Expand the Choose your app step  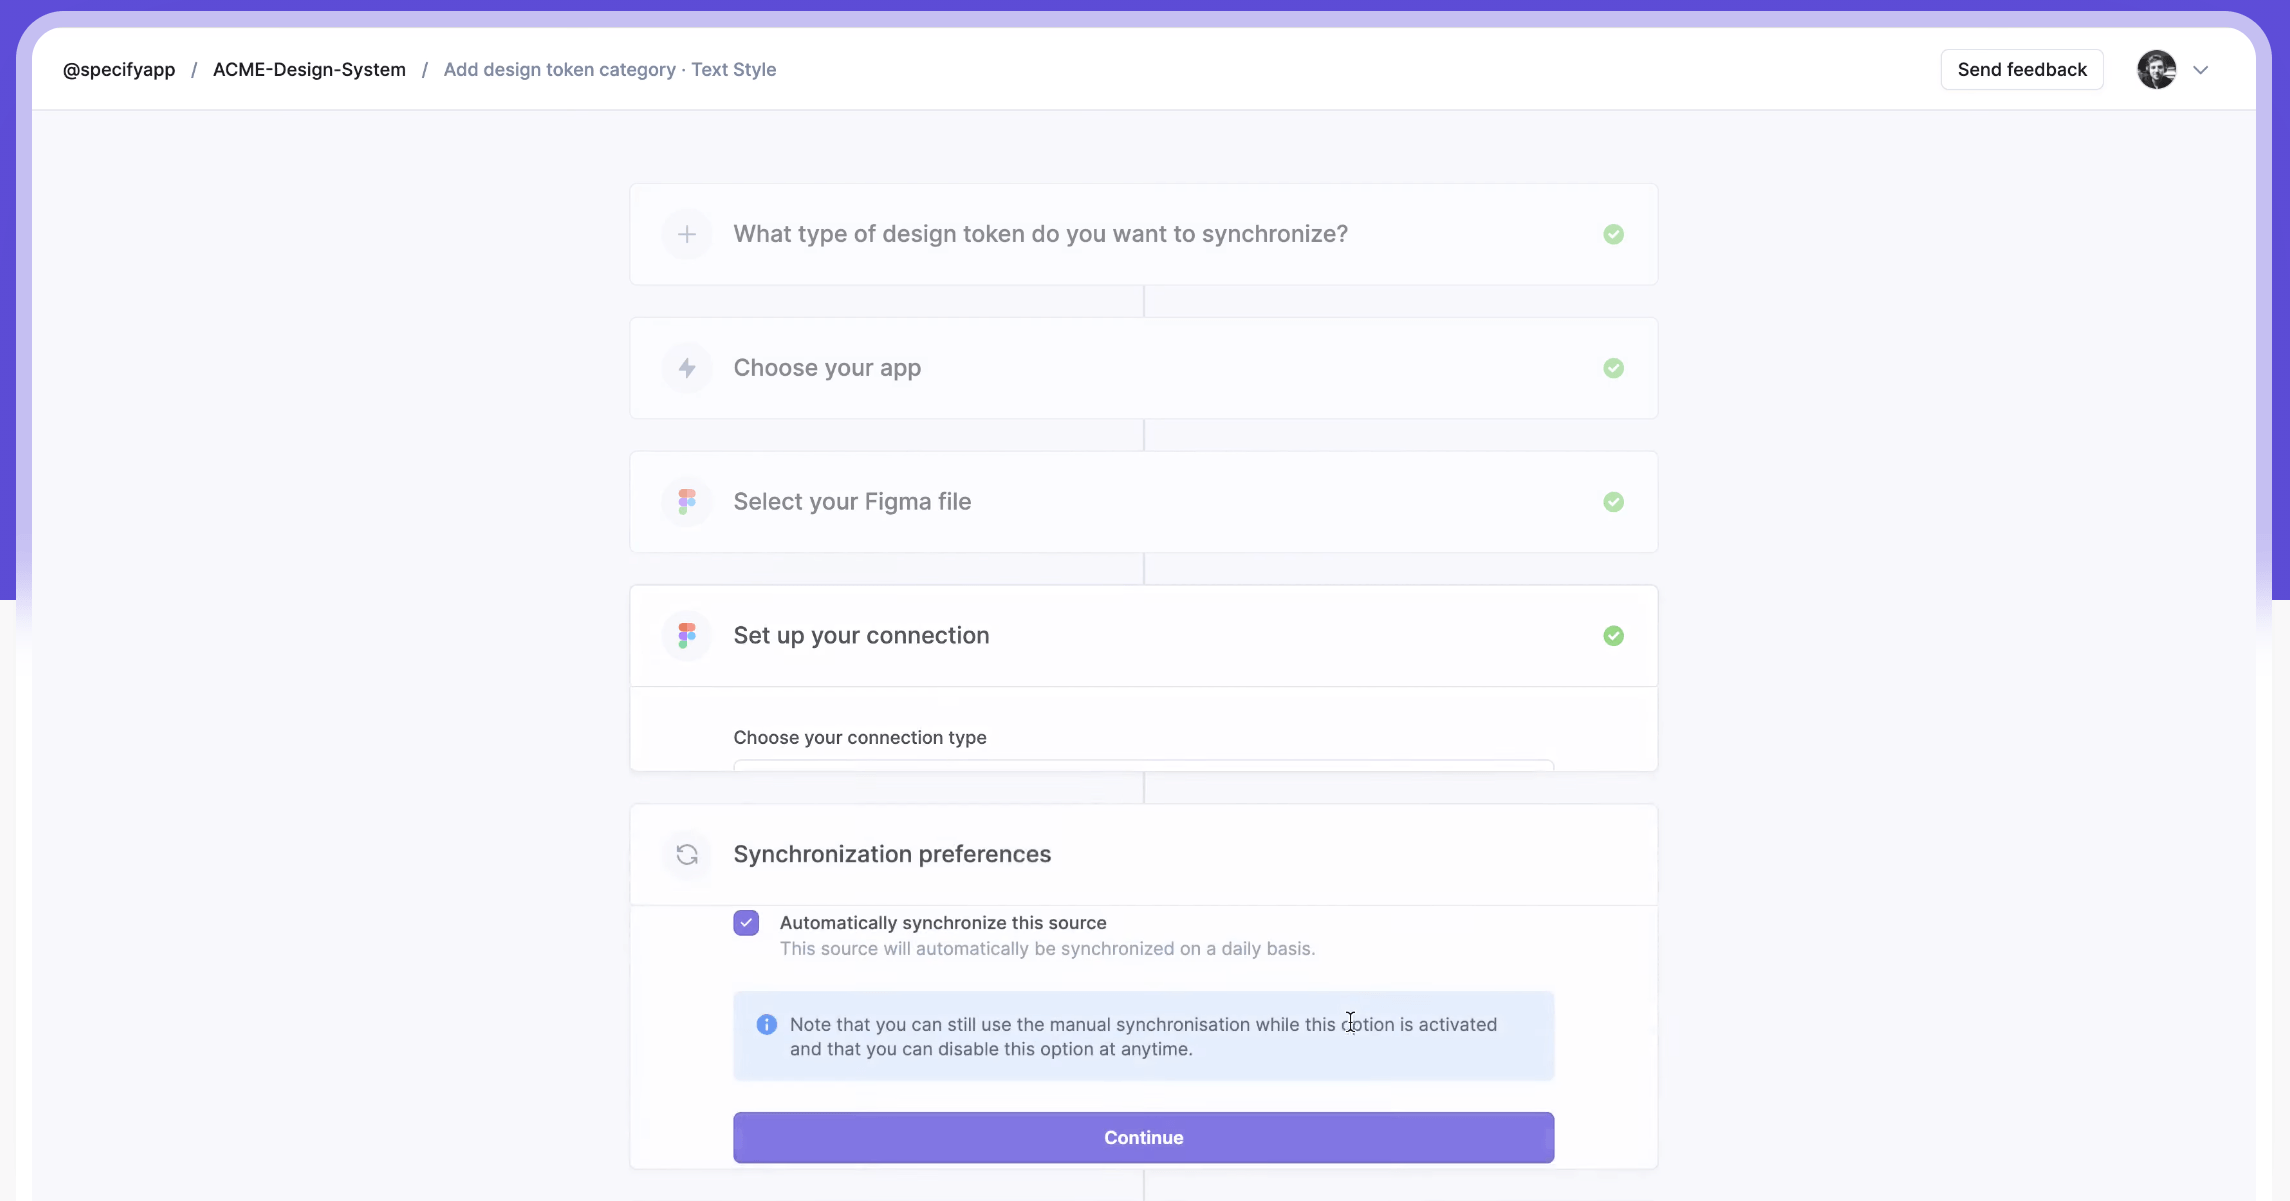(x=1144, y=368)
